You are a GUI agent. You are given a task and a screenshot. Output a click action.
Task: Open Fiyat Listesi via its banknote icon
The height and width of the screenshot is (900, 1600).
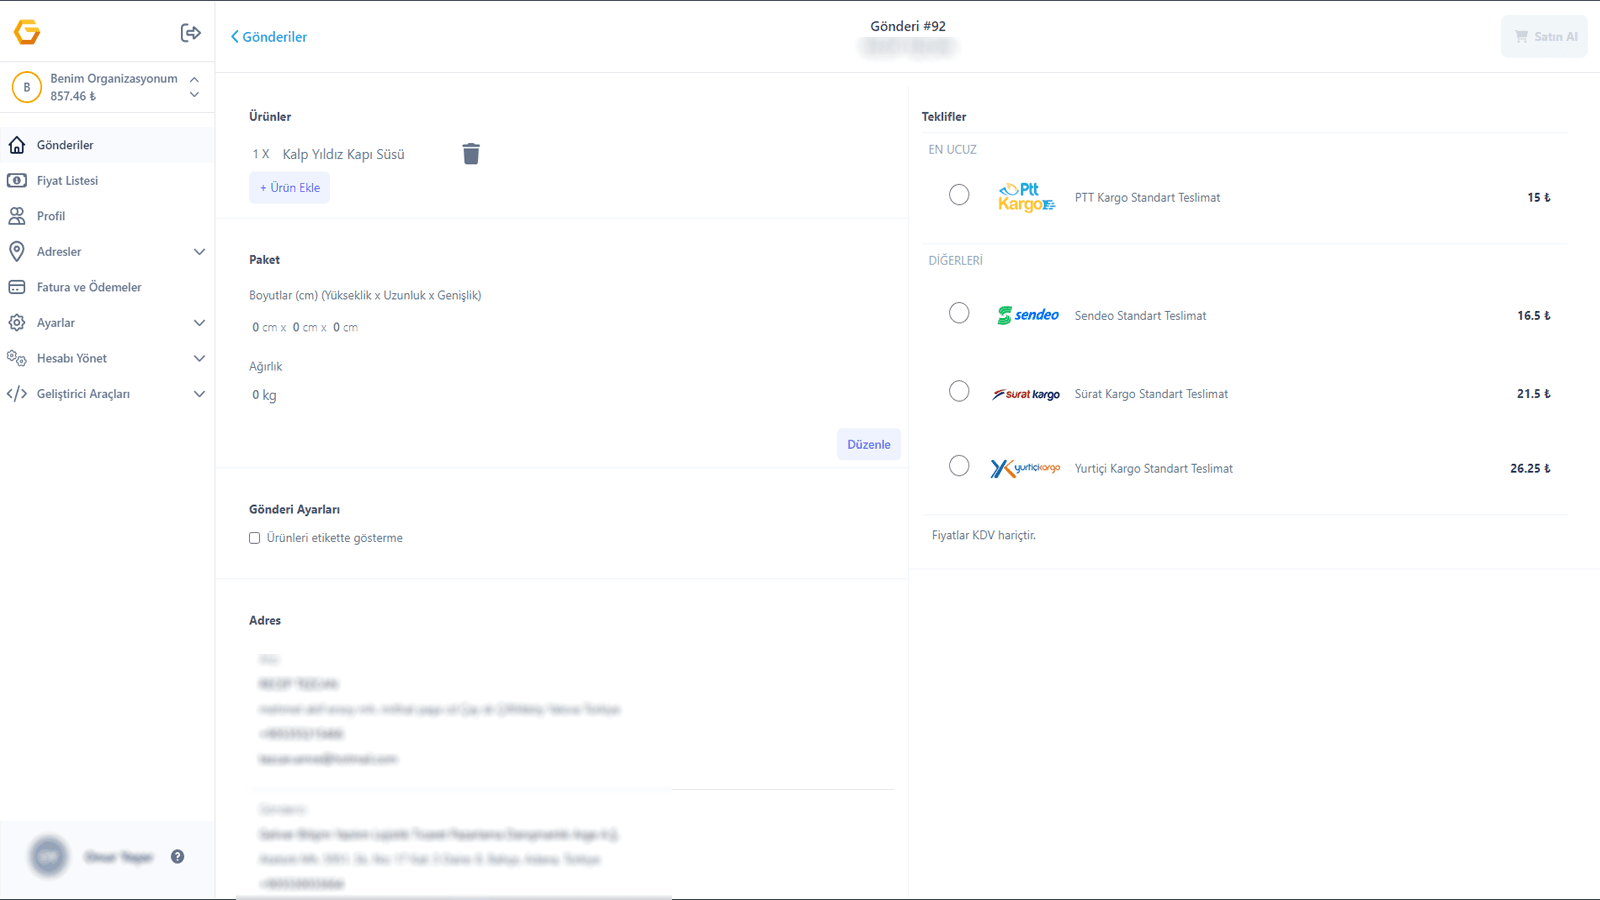(17, 180)
